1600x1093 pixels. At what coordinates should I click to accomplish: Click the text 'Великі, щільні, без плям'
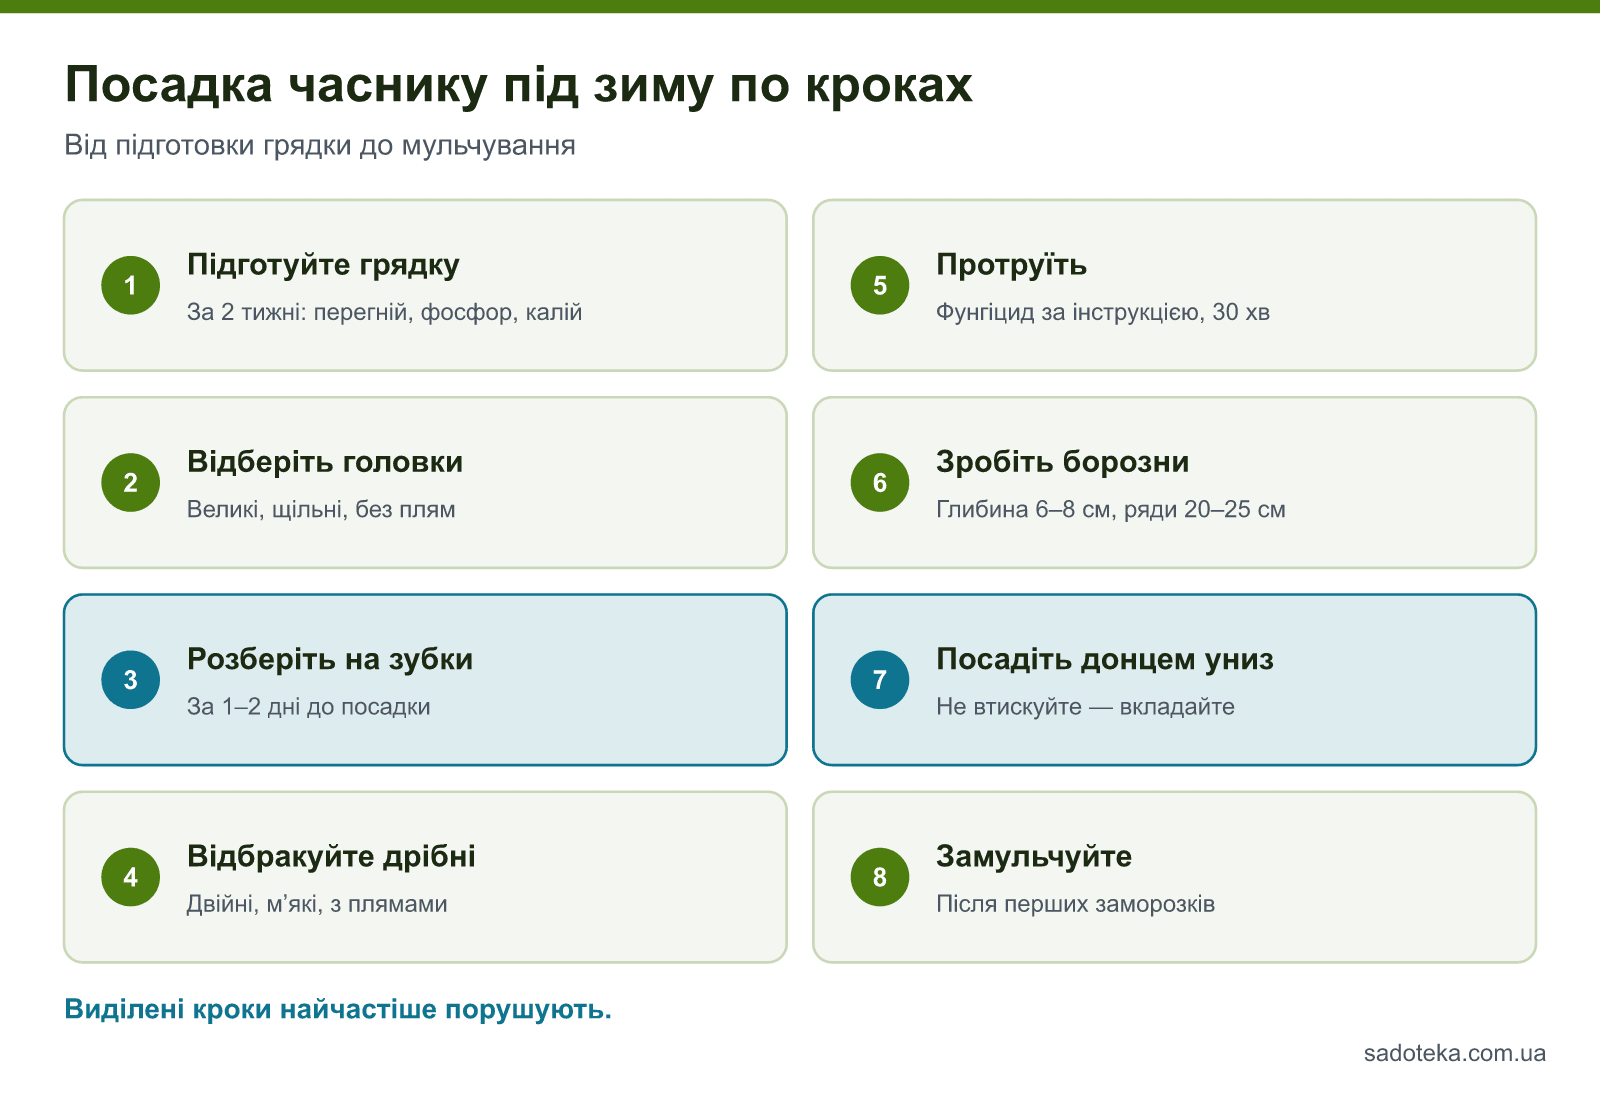click(x=321, y=509)
